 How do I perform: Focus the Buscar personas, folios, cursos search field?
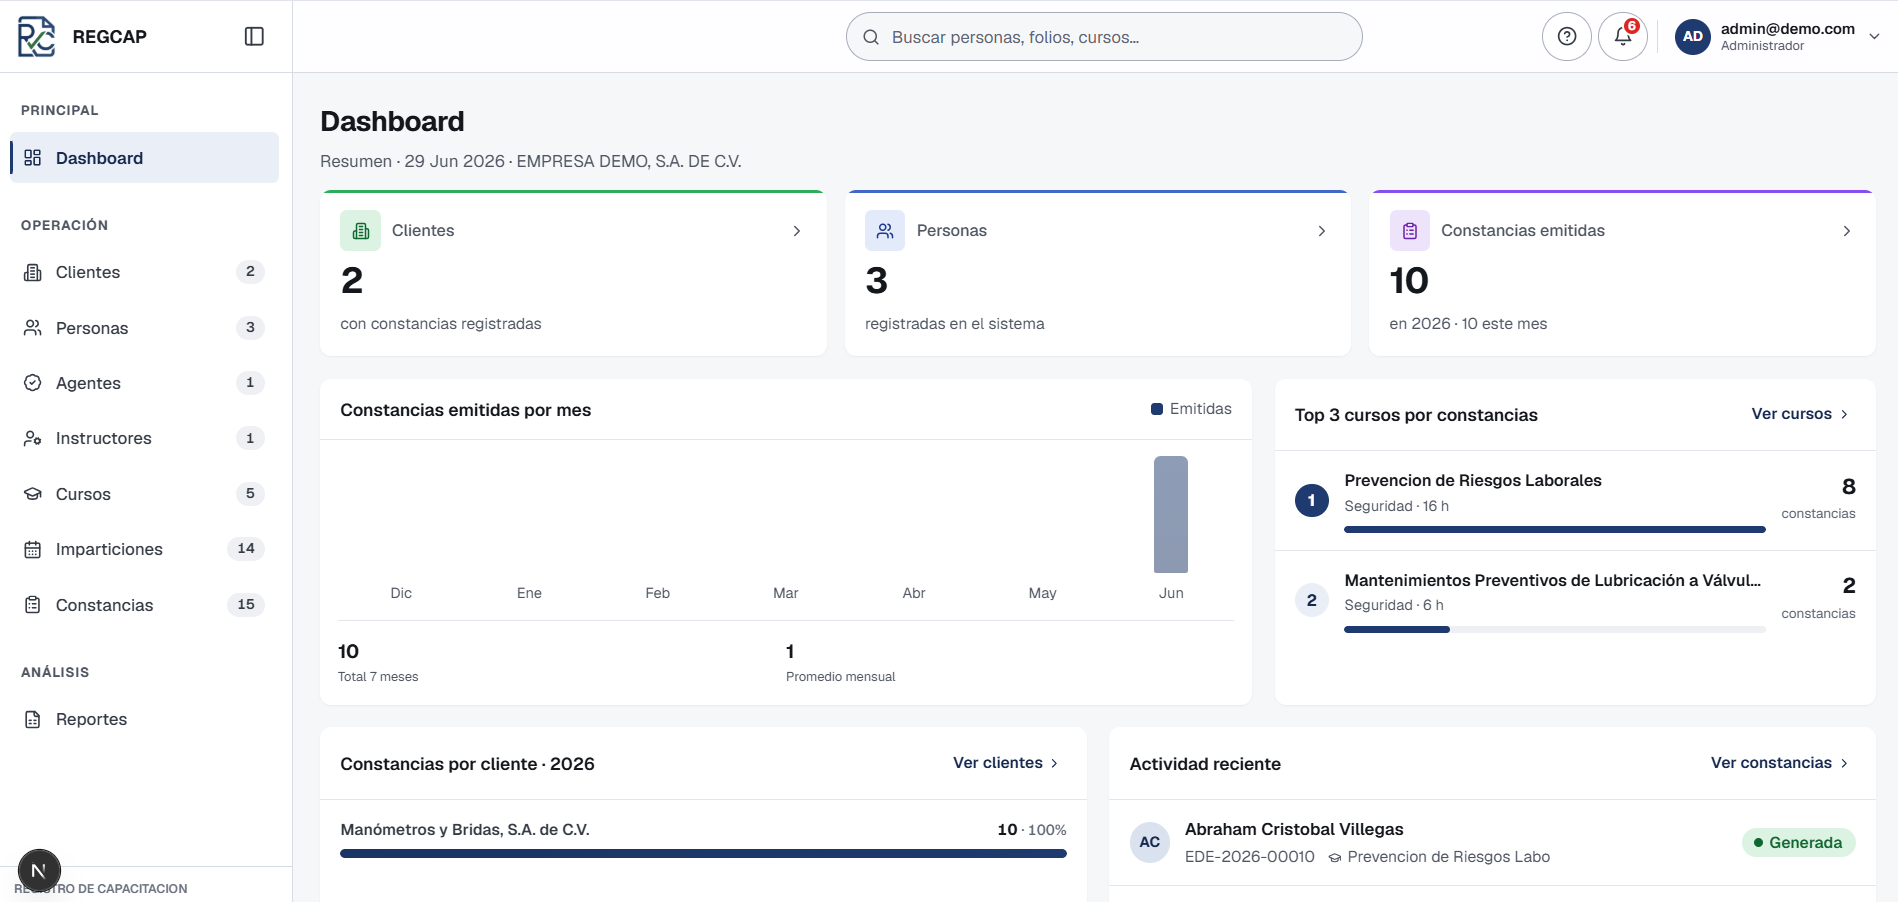pos(1104,37)
